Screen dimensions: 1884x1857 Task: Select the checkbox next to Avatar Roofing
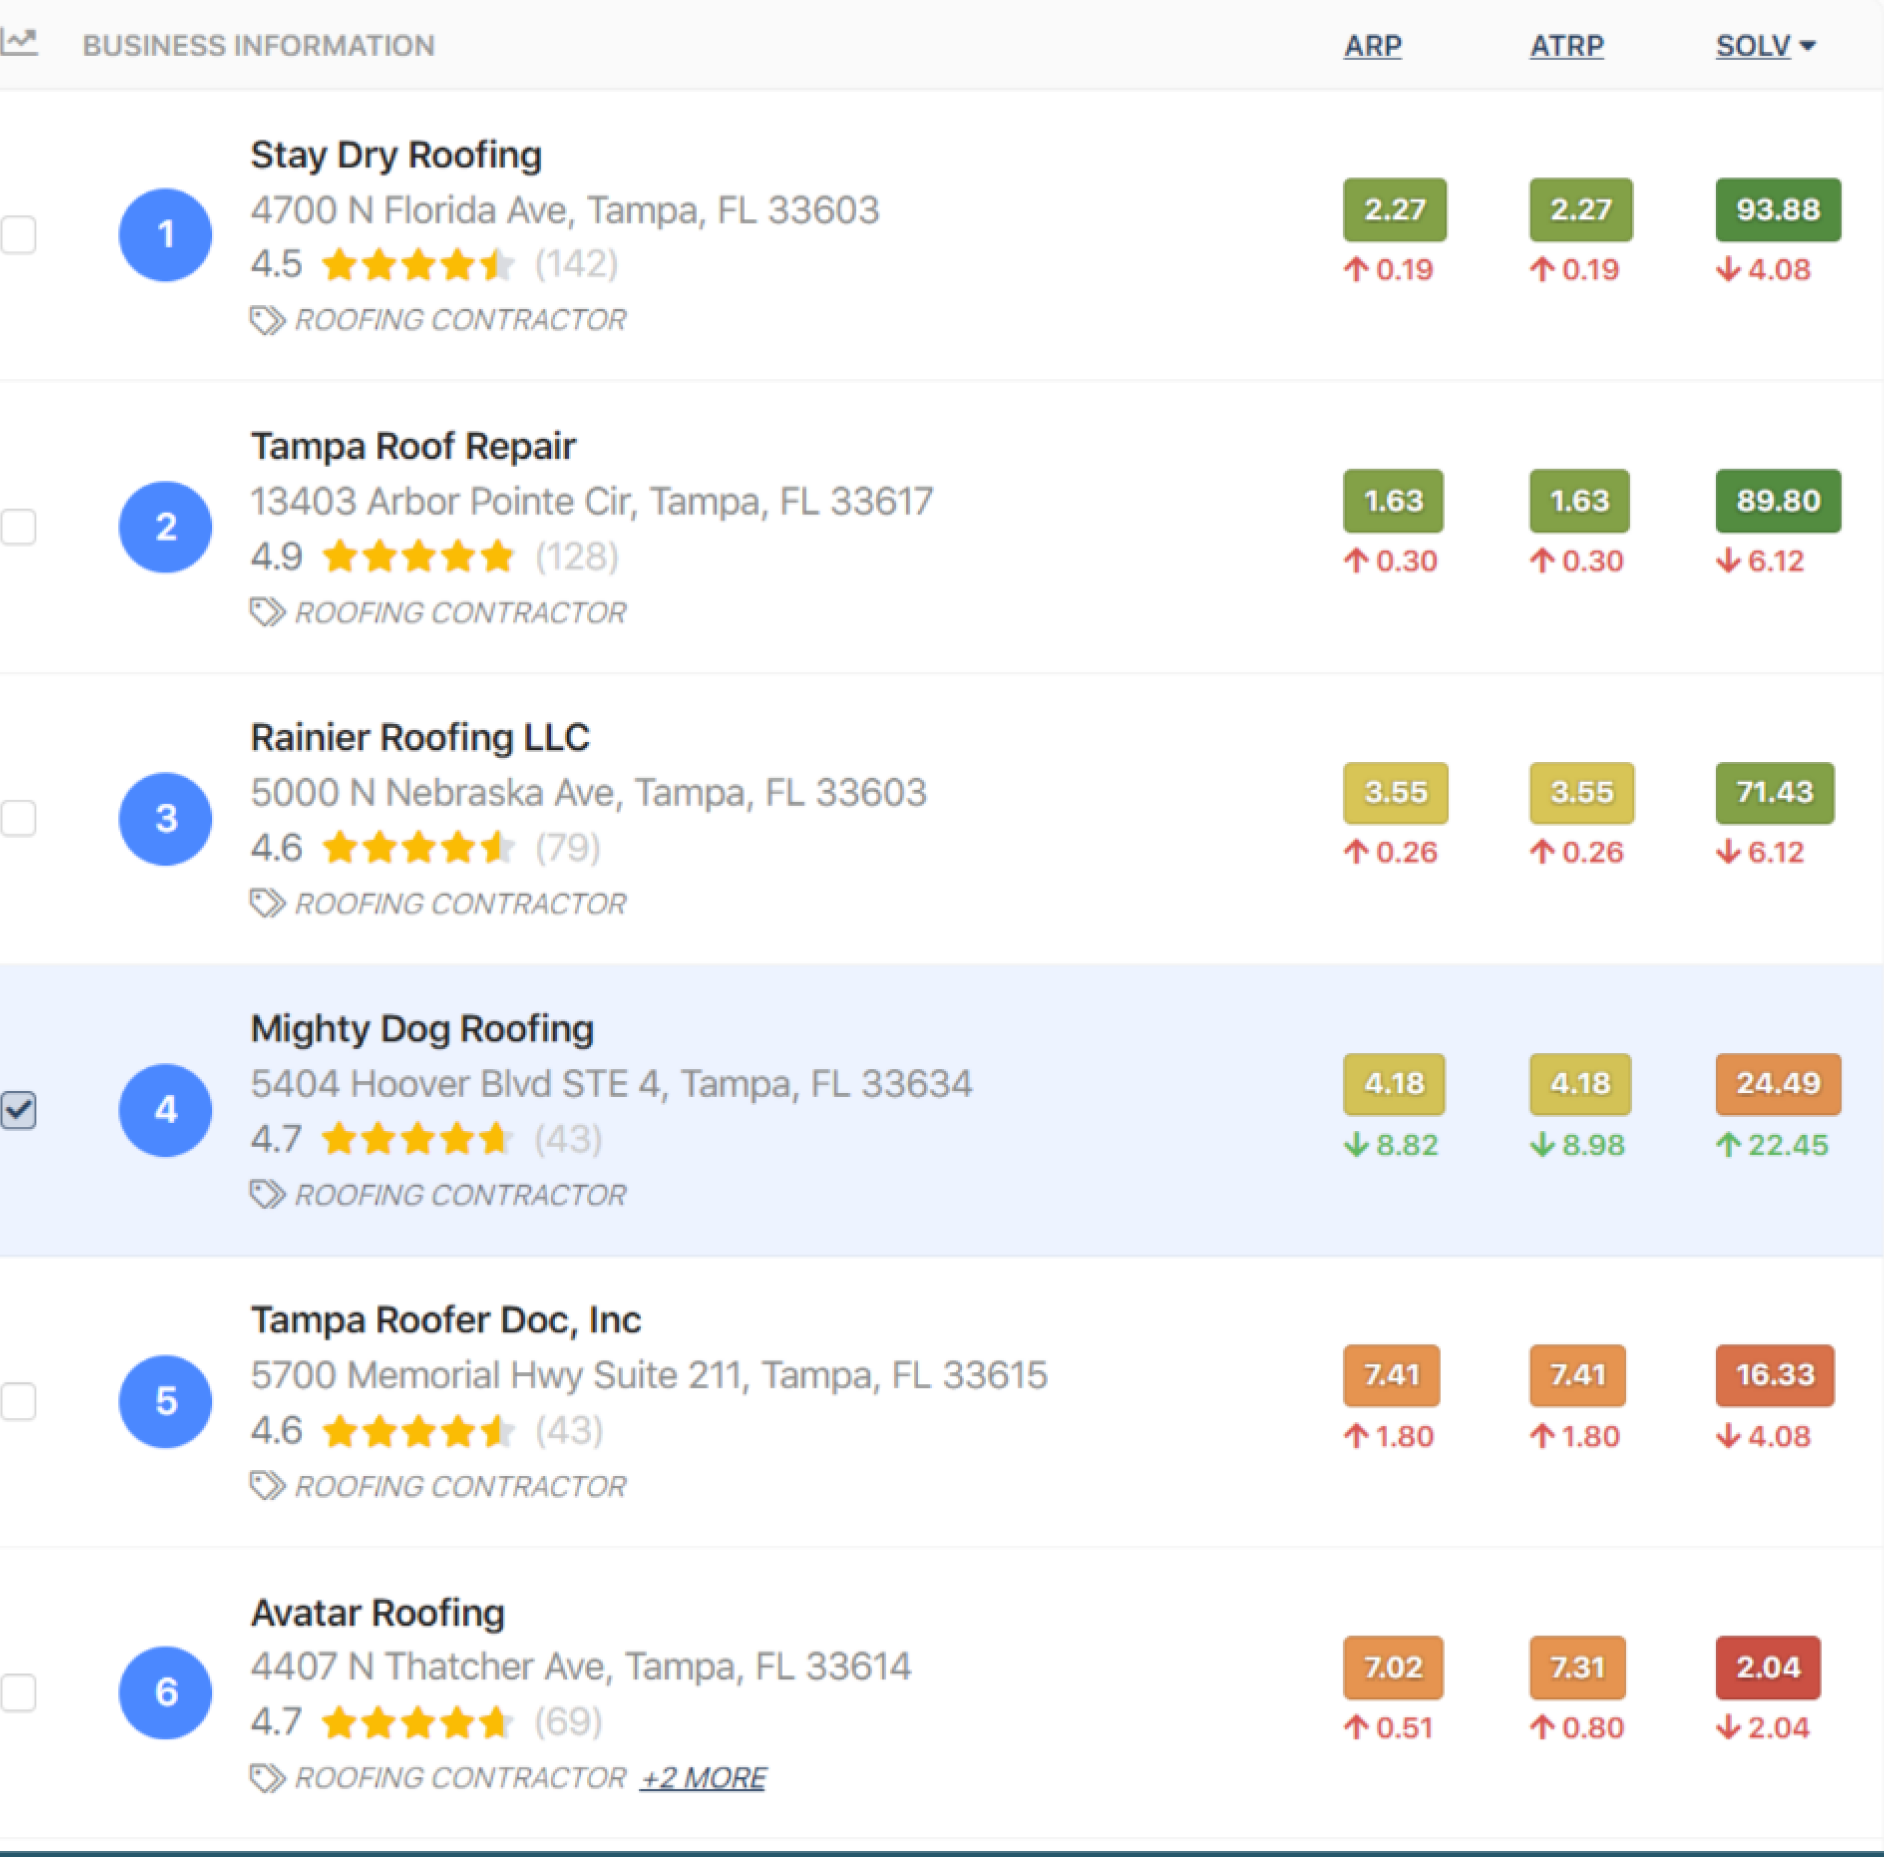(x=18, y=1692)
